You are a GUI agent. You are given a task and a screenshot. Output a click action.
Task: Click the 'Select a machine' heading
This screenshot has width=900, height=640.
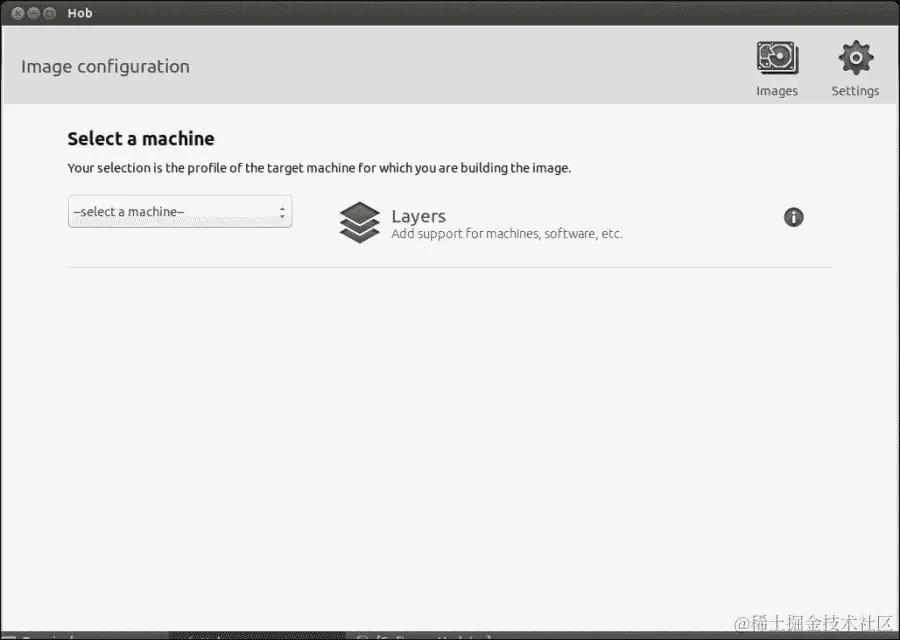pos(141,138)
